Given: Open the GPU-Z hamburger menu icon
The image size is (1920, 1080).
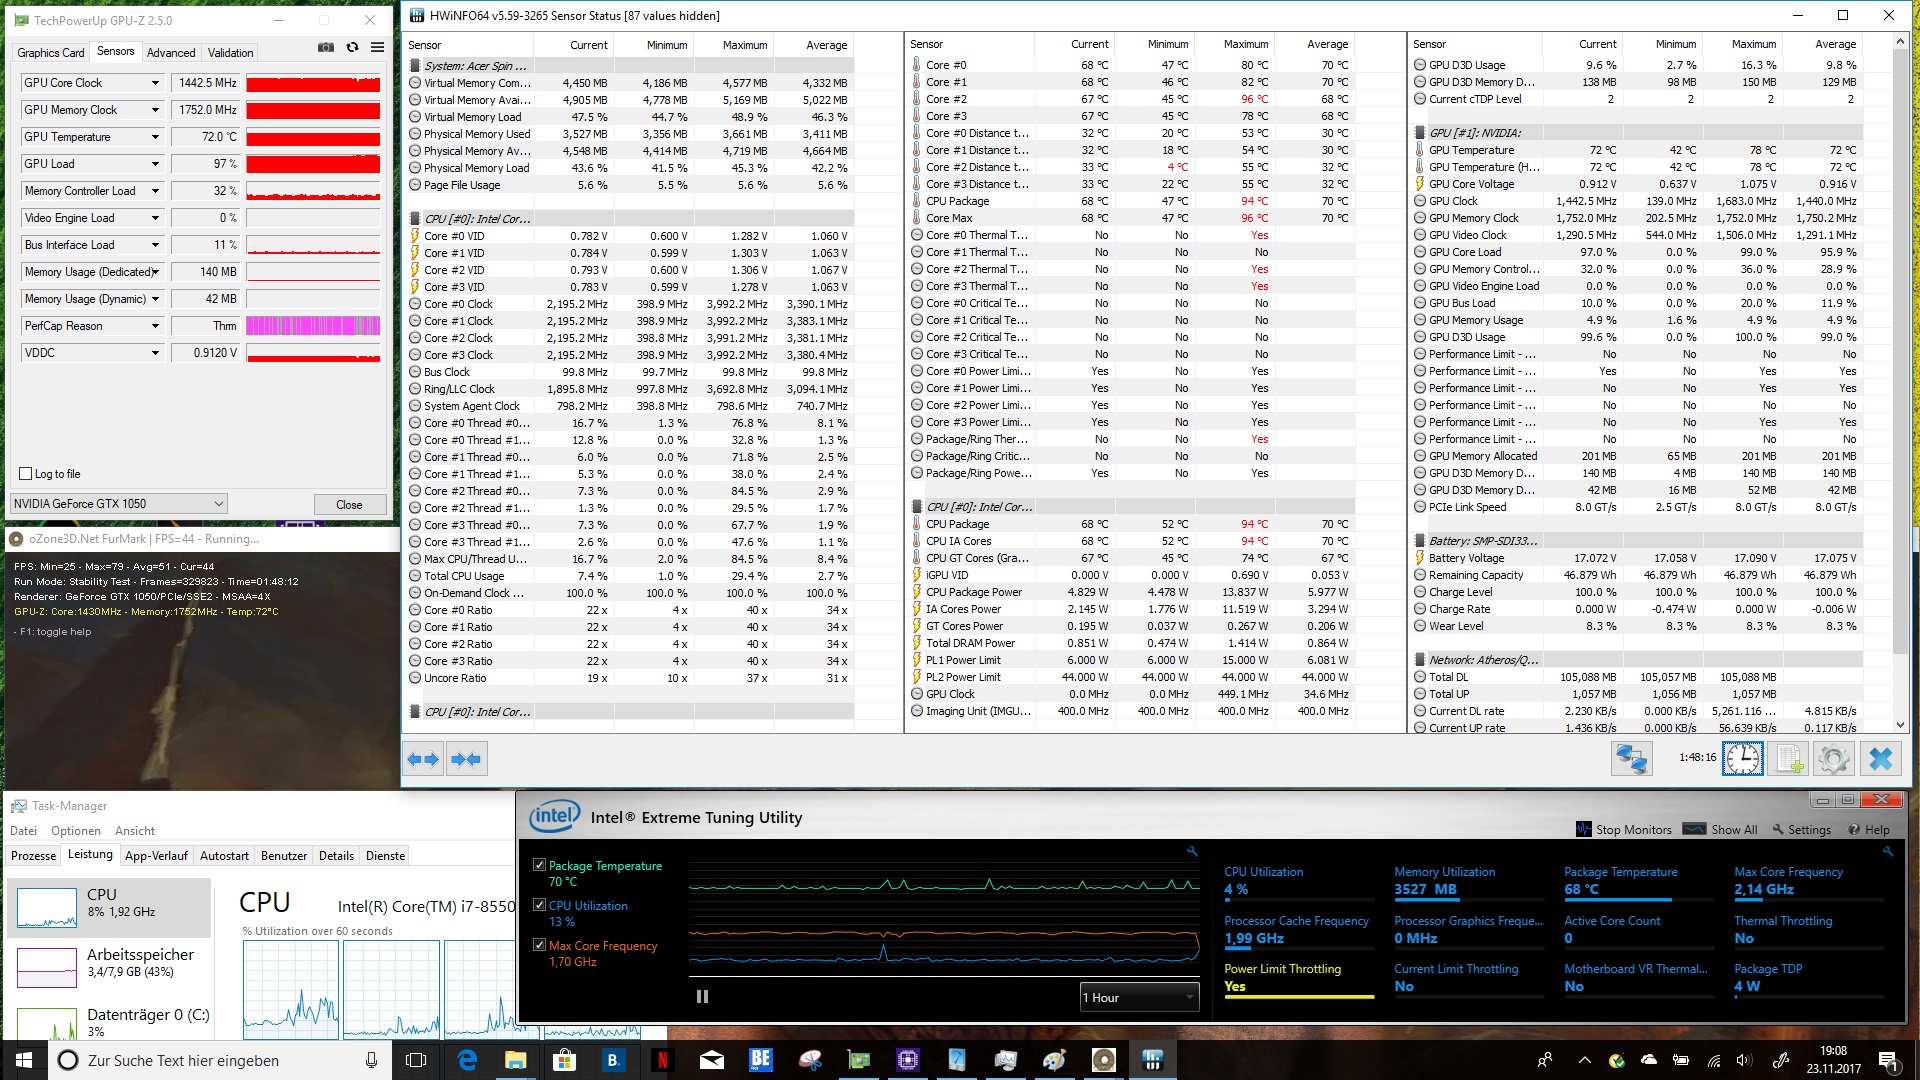Looking at the screenshot, I should click(377, 47).
